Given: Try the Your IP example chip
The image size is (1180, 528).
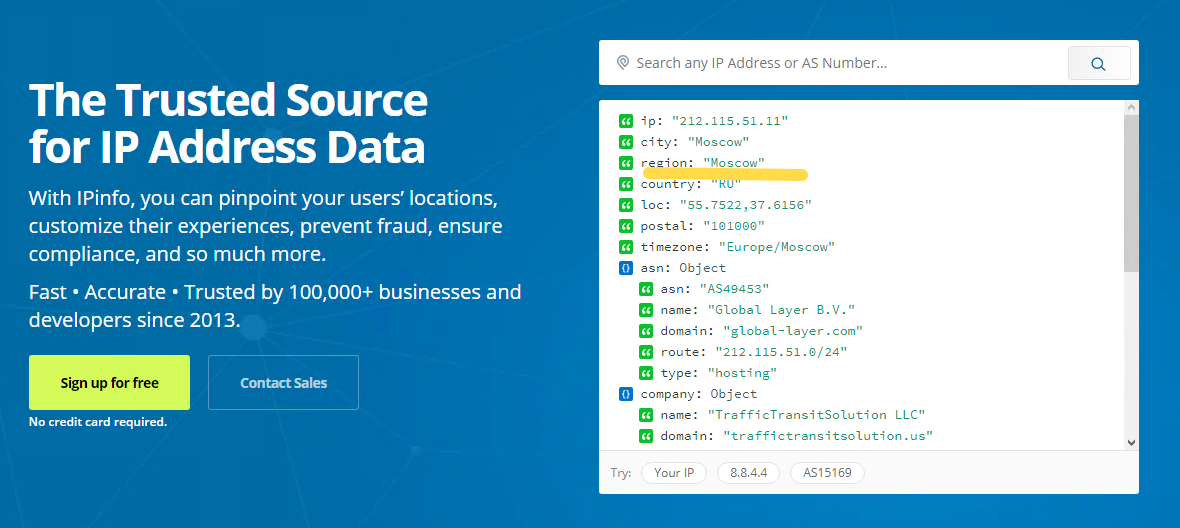Looking at the screenshot, I should coord(674,473).
